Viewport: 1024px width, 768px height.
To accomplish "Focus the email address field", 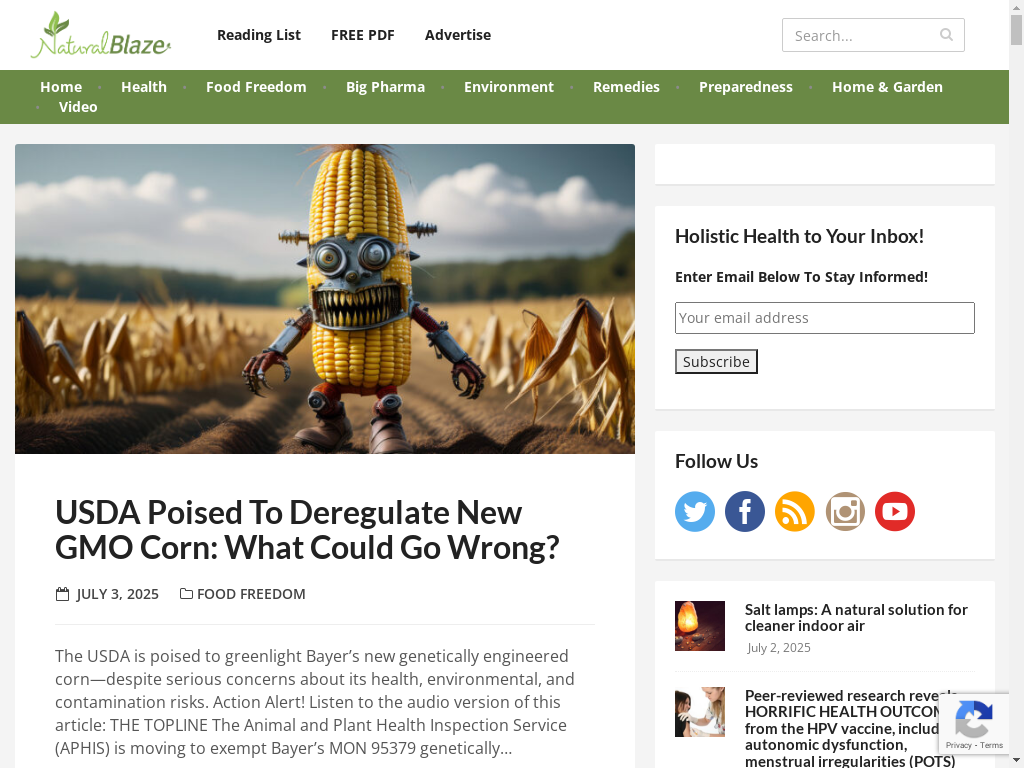I will (x=824, y=317).
